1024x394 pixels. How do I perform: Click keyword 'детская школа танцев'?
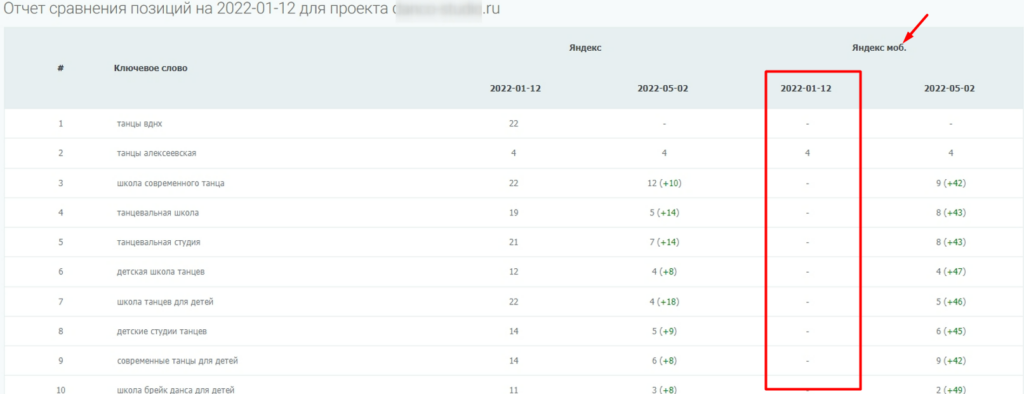coord(162,272)
